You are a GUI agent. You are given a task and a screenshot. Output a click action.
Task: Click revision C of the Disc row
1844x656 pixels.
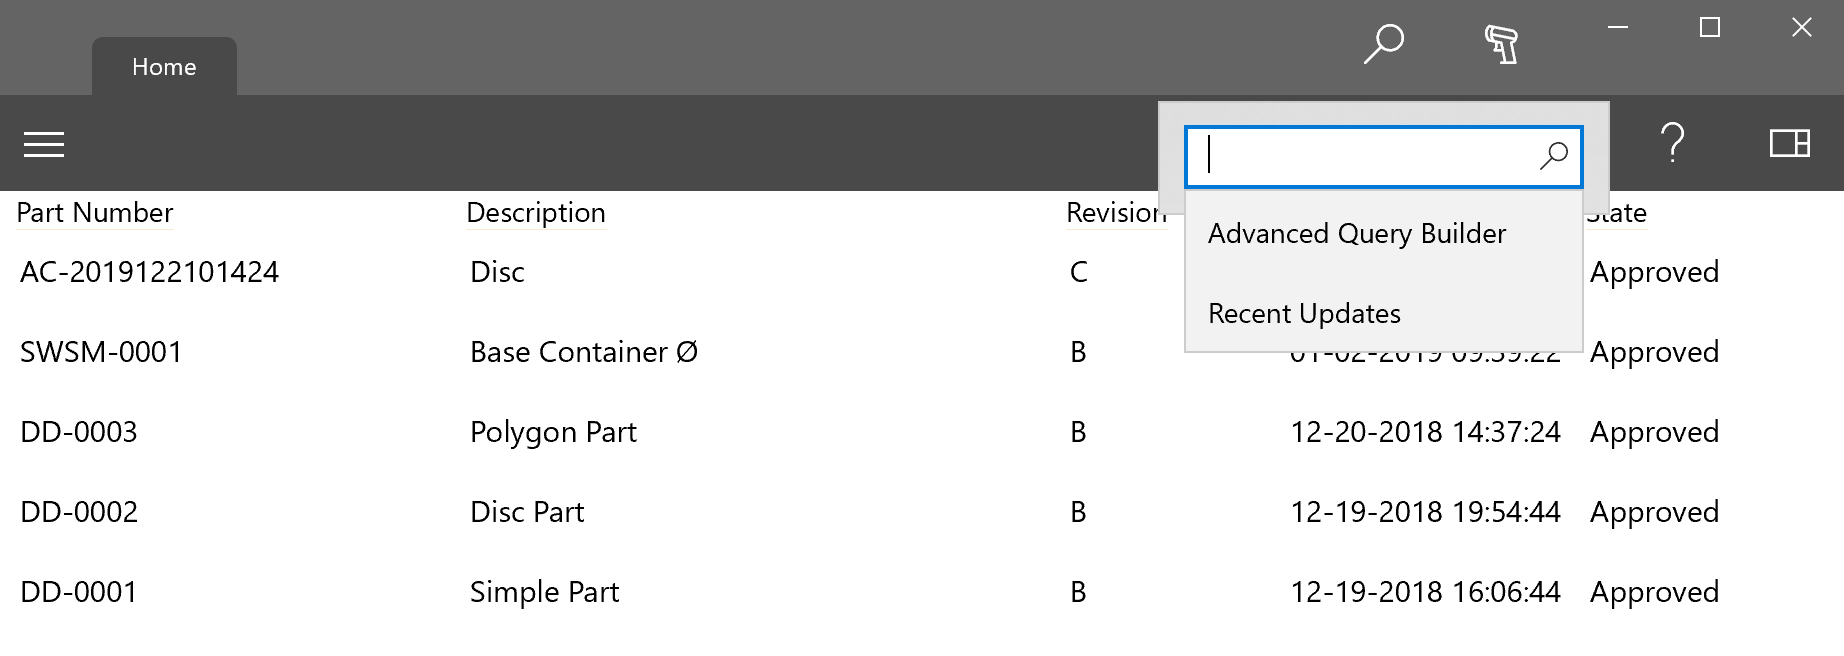[1079, 272]
